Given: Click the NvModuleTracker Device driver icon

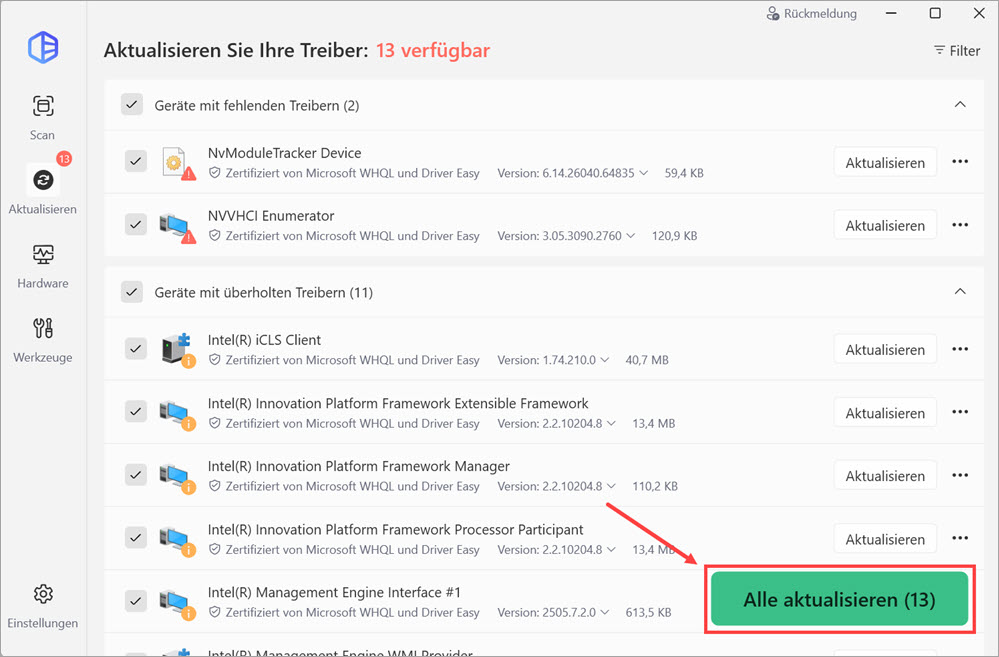Looking at the screenshot, I should pyautogui.click(x=178, y=163).
